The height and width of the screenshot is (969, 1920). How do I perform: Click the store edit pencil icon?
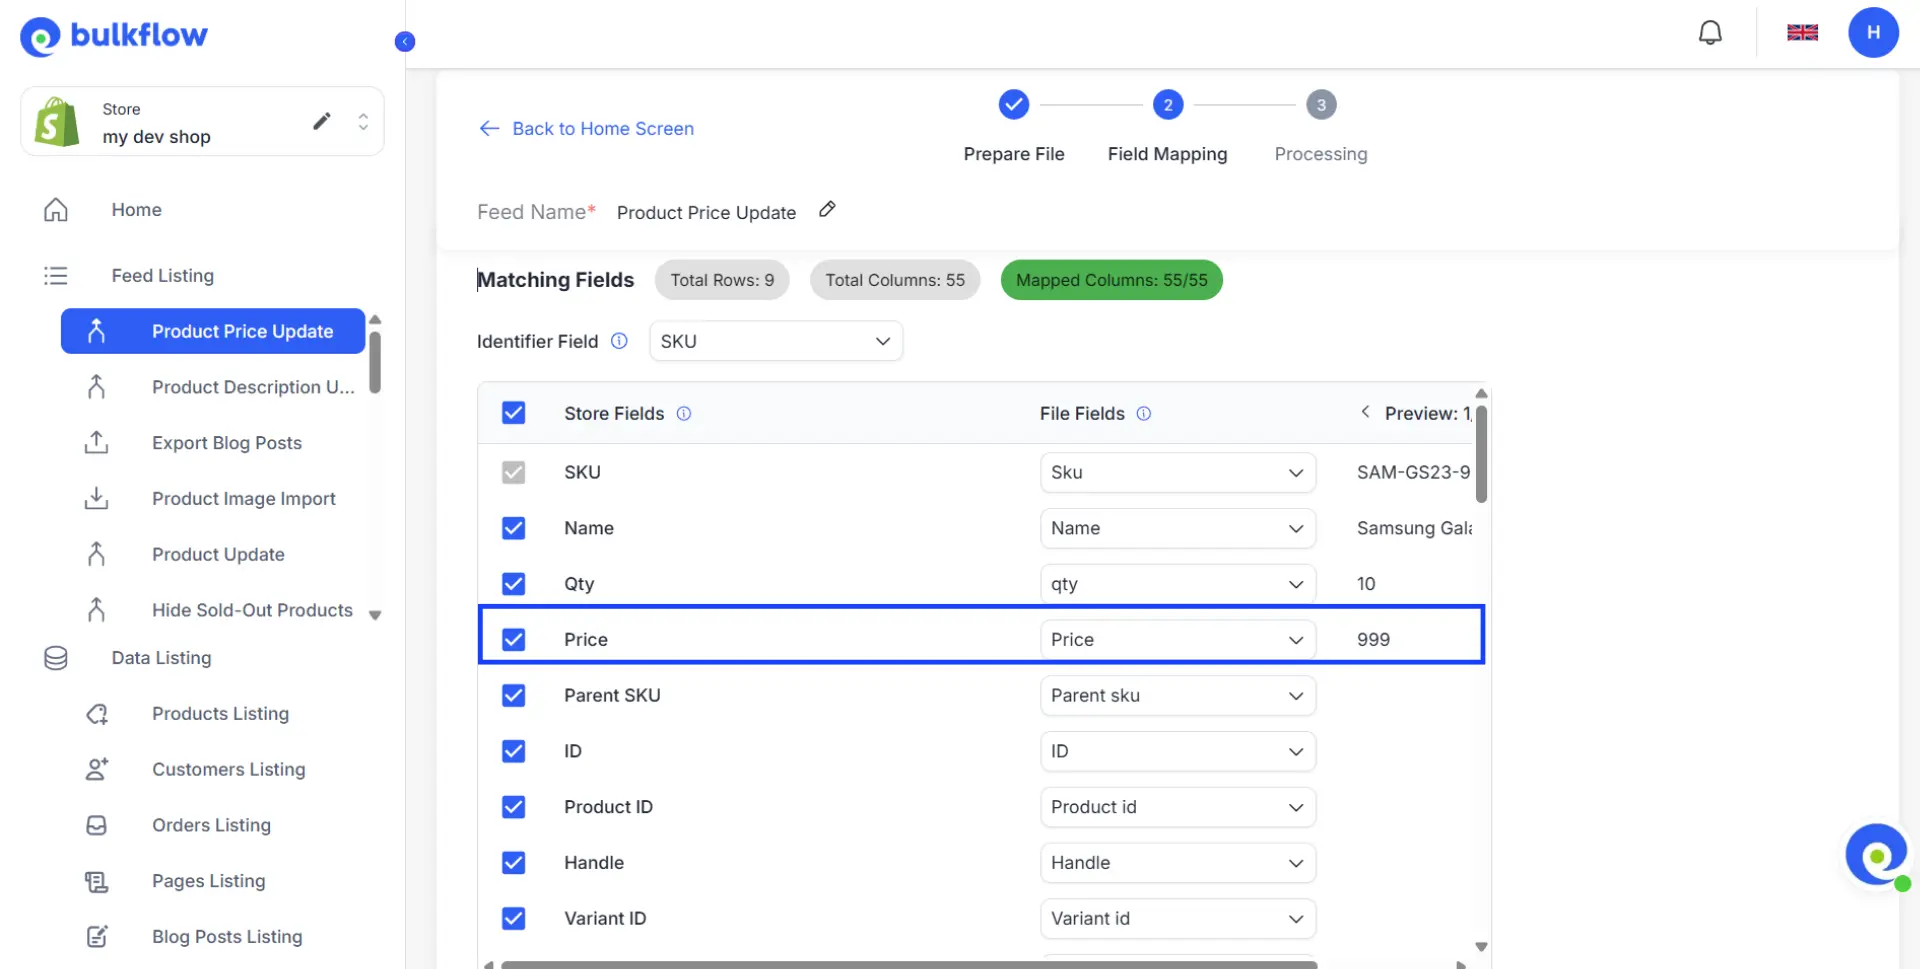(x=321, y=120)
